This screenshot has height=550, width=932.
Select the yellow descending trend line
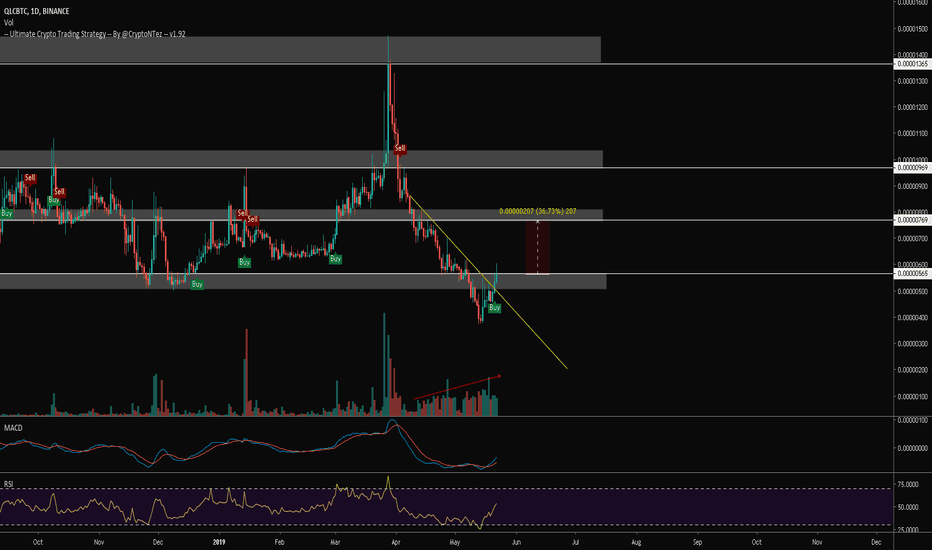point(487,282)
